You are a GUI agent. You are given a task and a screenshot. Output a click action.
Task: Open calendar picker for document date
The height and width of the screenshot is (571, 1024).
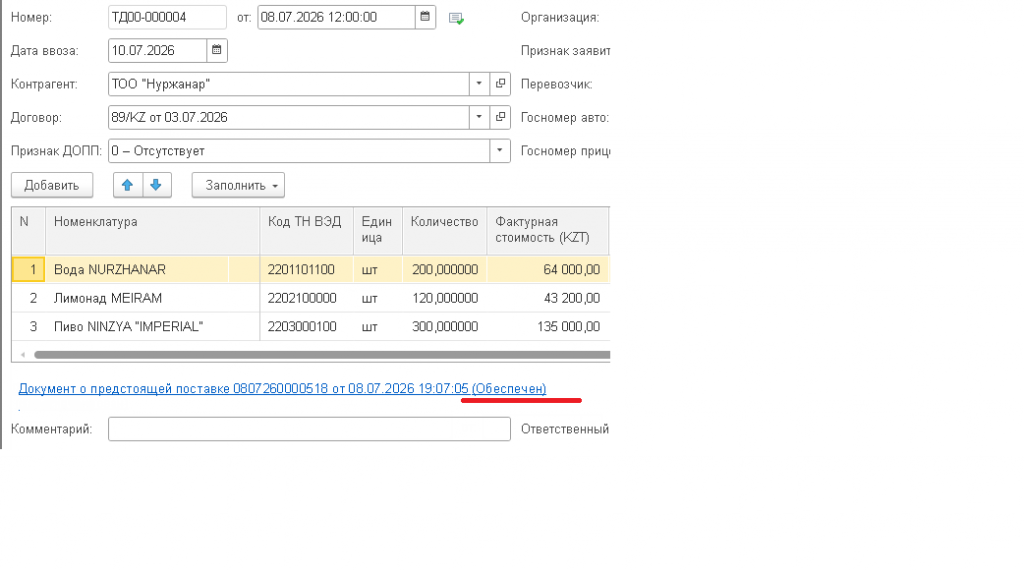(425, 17)
